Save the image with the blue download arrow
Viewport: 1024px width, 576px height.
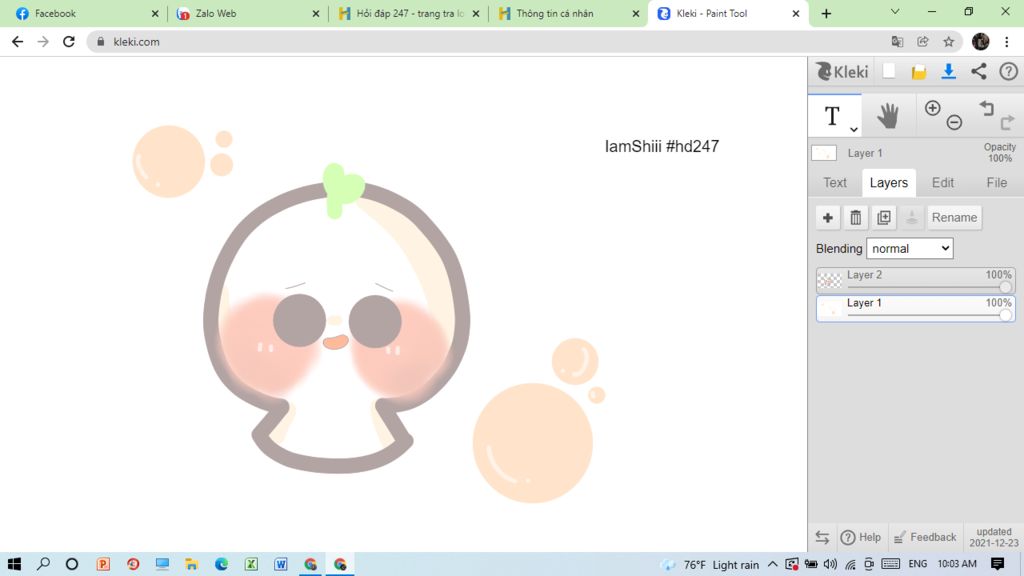[948, 71]
